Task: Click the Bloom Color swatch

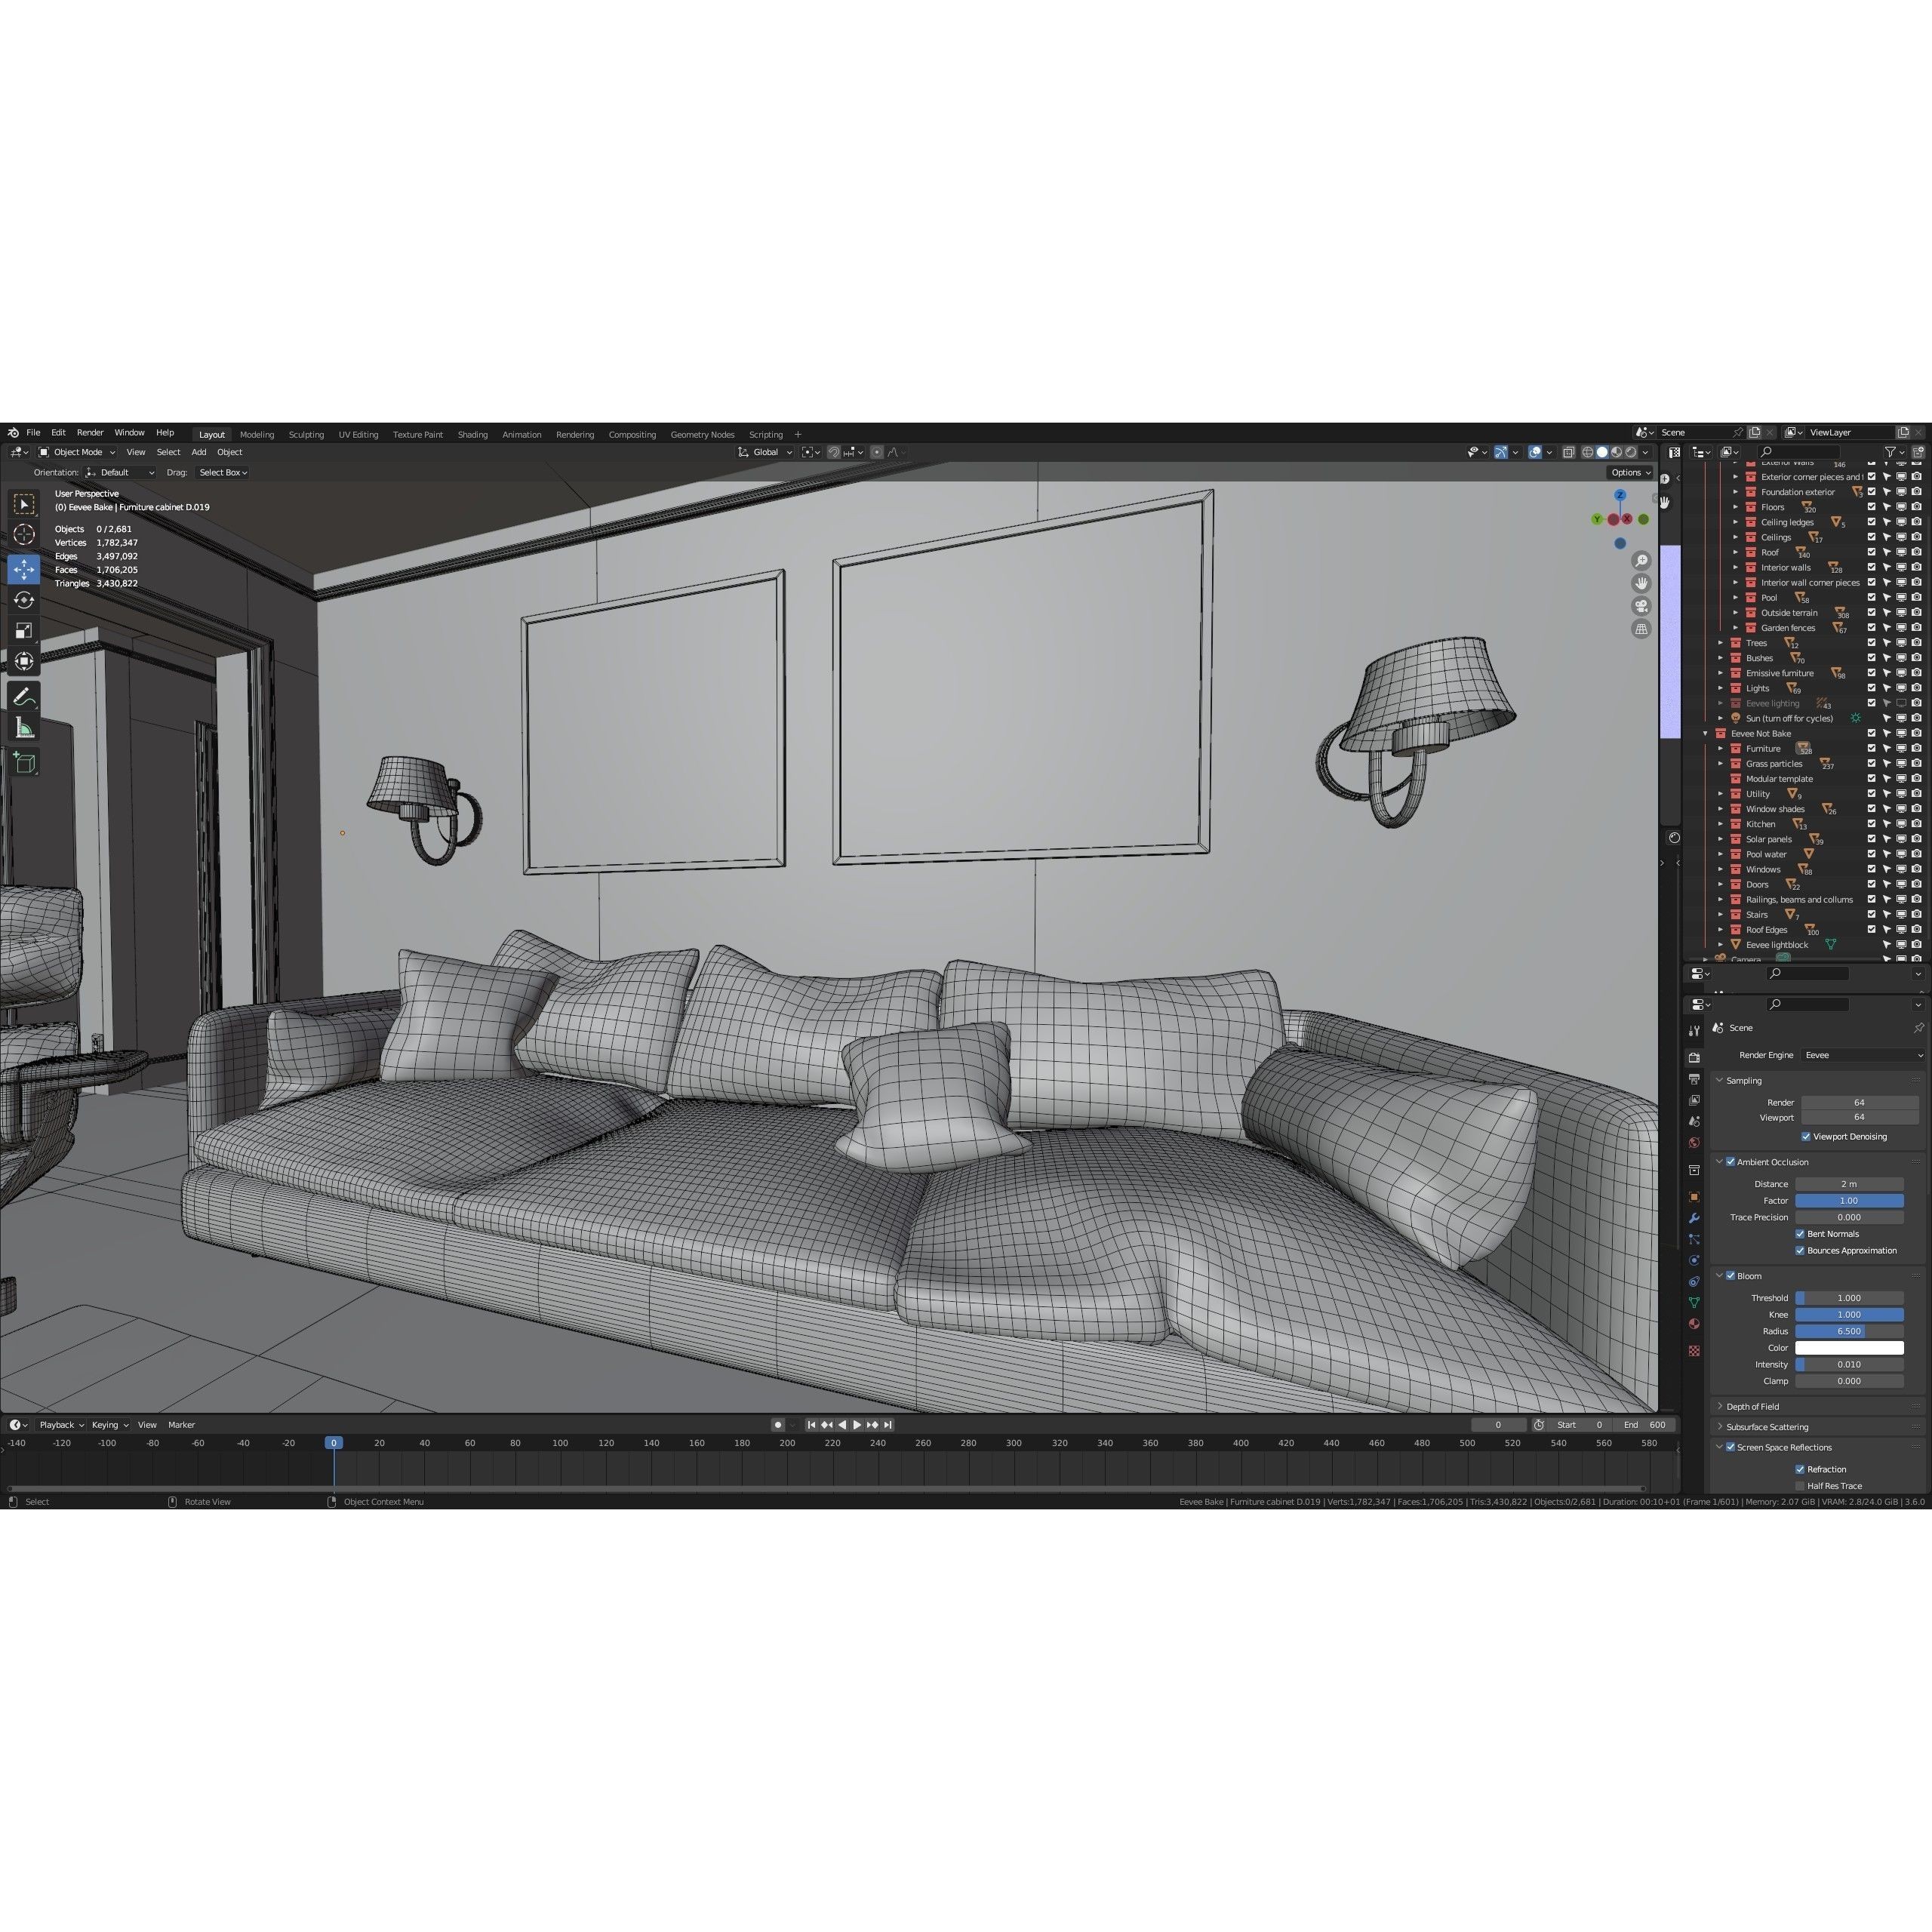Action: pyautogui.click(x=1850, y=1347)
